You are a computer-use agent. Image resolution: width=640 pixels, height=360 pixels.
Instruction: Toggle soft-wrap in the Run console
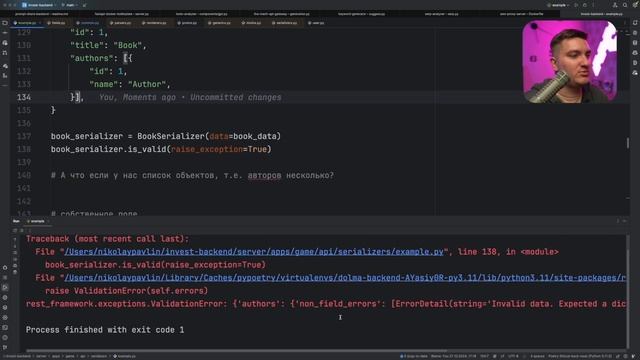click(15, 253)
